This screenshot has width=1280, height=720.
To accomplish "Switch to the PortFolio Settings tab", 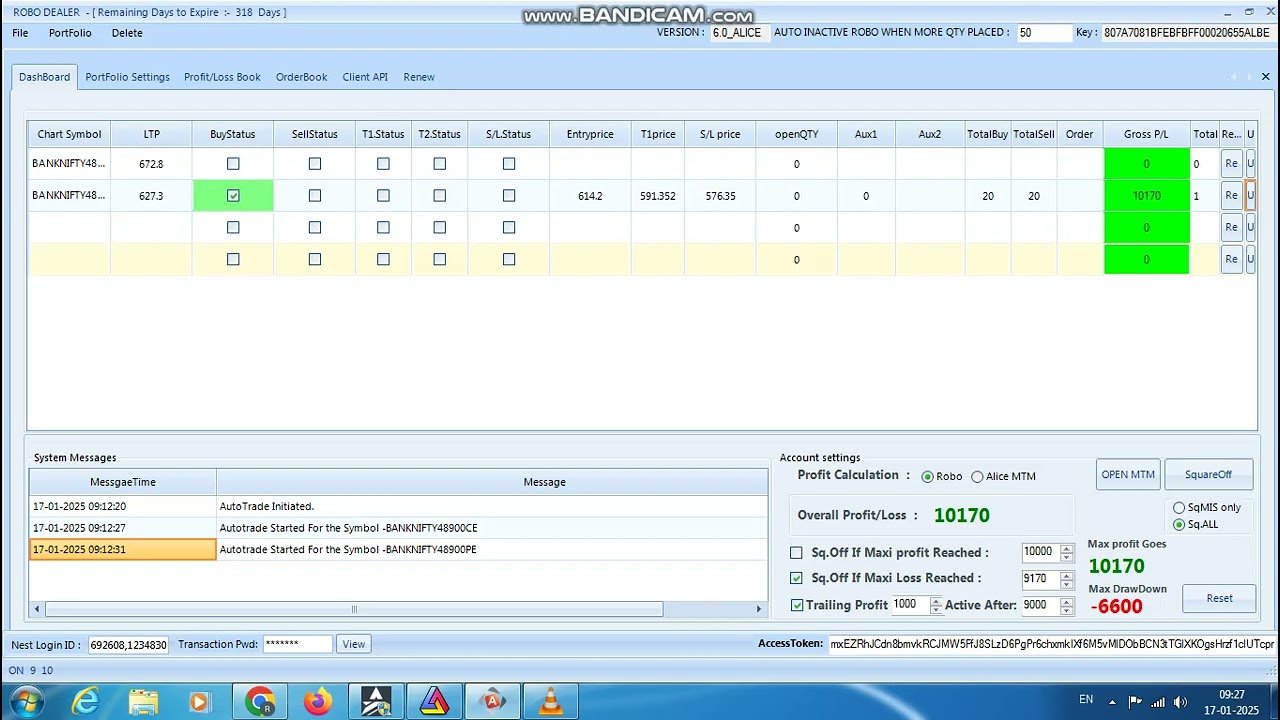I will coord(127,77).
